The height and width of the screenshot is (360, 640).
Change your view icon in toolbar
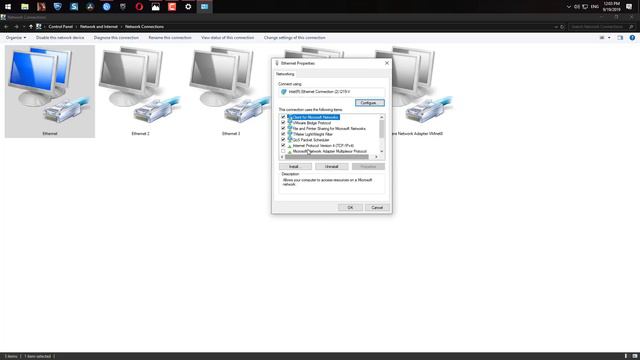602,38
